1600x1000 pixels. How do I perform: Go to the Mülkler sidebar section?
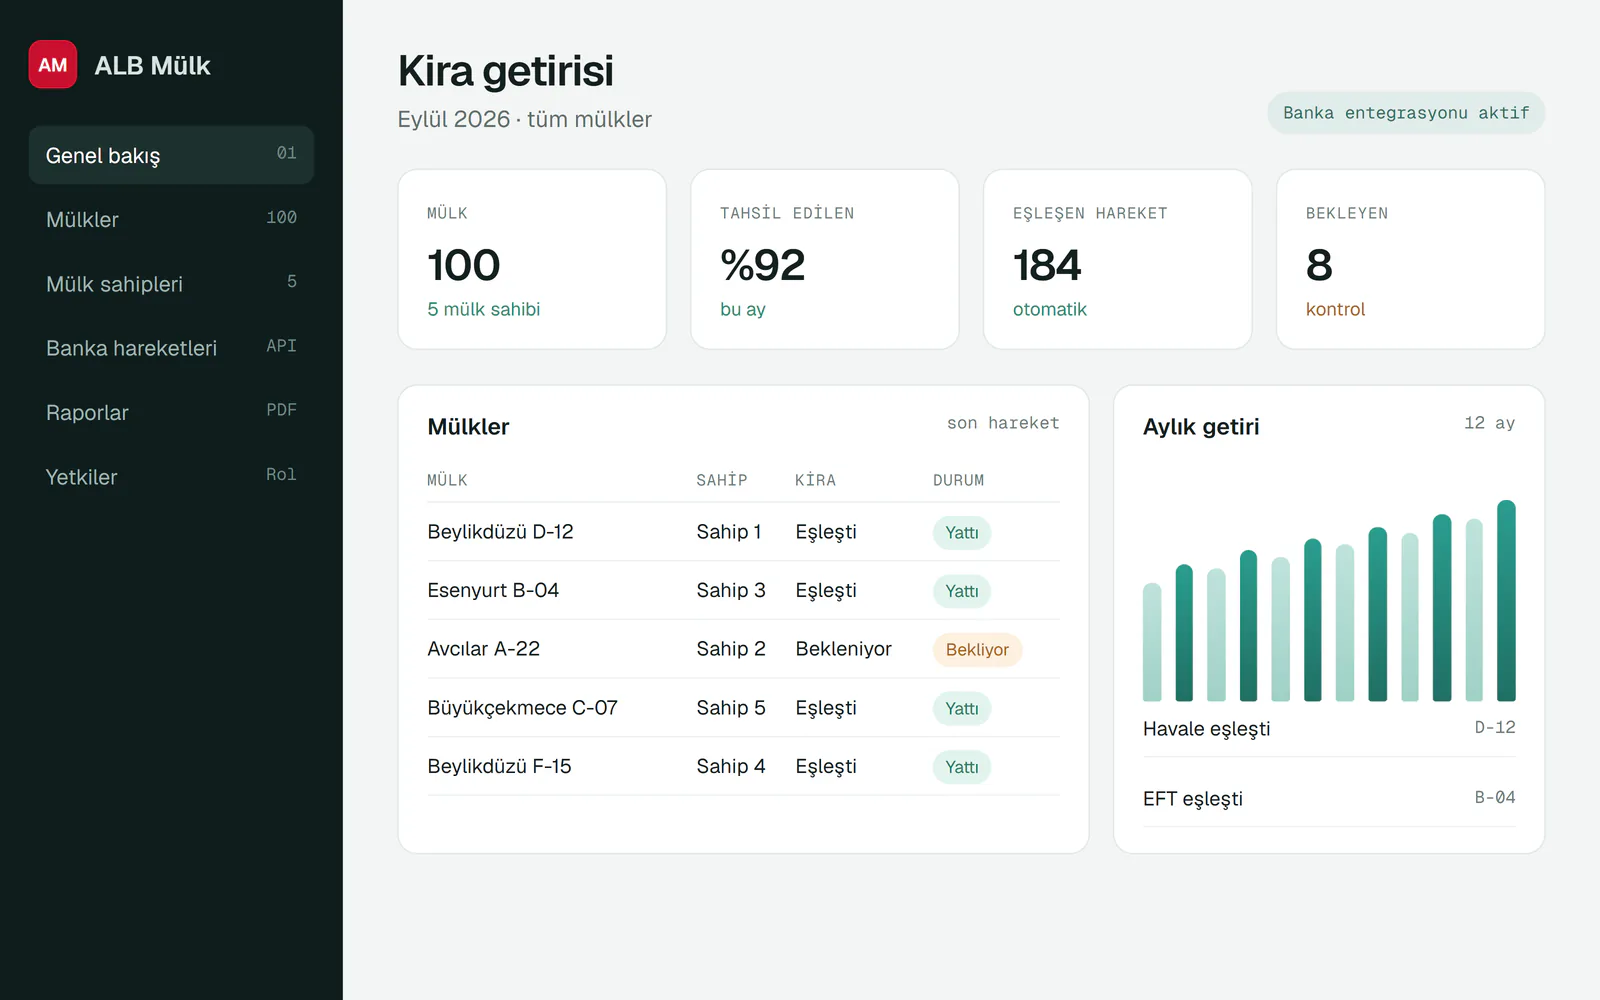point(171,219)
